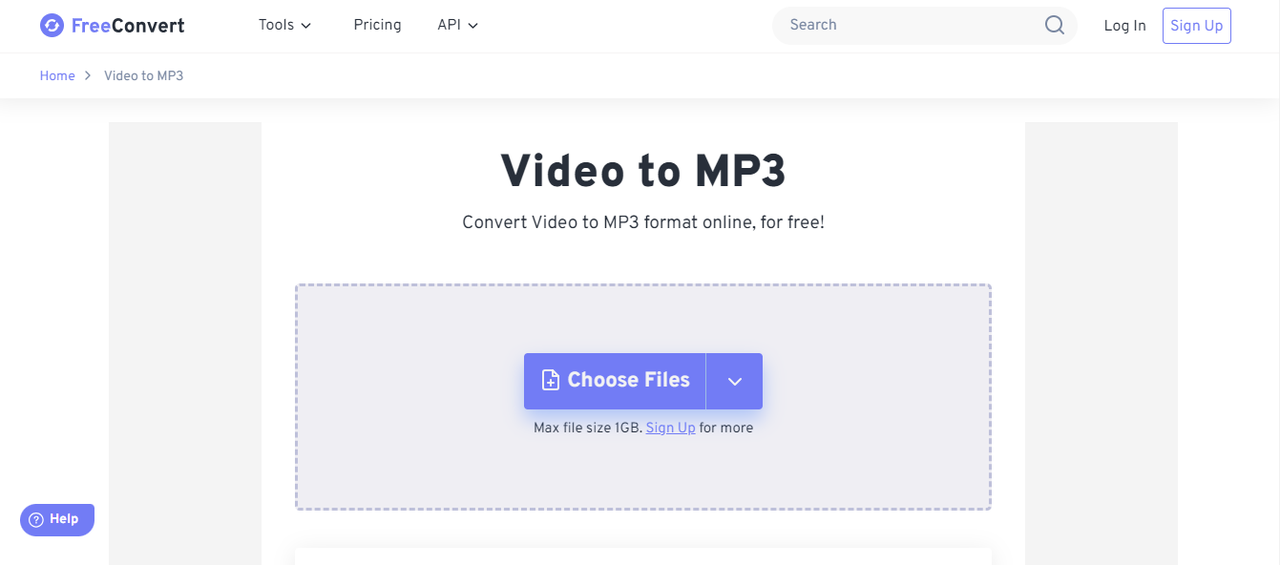The image size is (1280, 565).
Task: Click the Sign Up button in header
Action: click(x=1196, y=26)
